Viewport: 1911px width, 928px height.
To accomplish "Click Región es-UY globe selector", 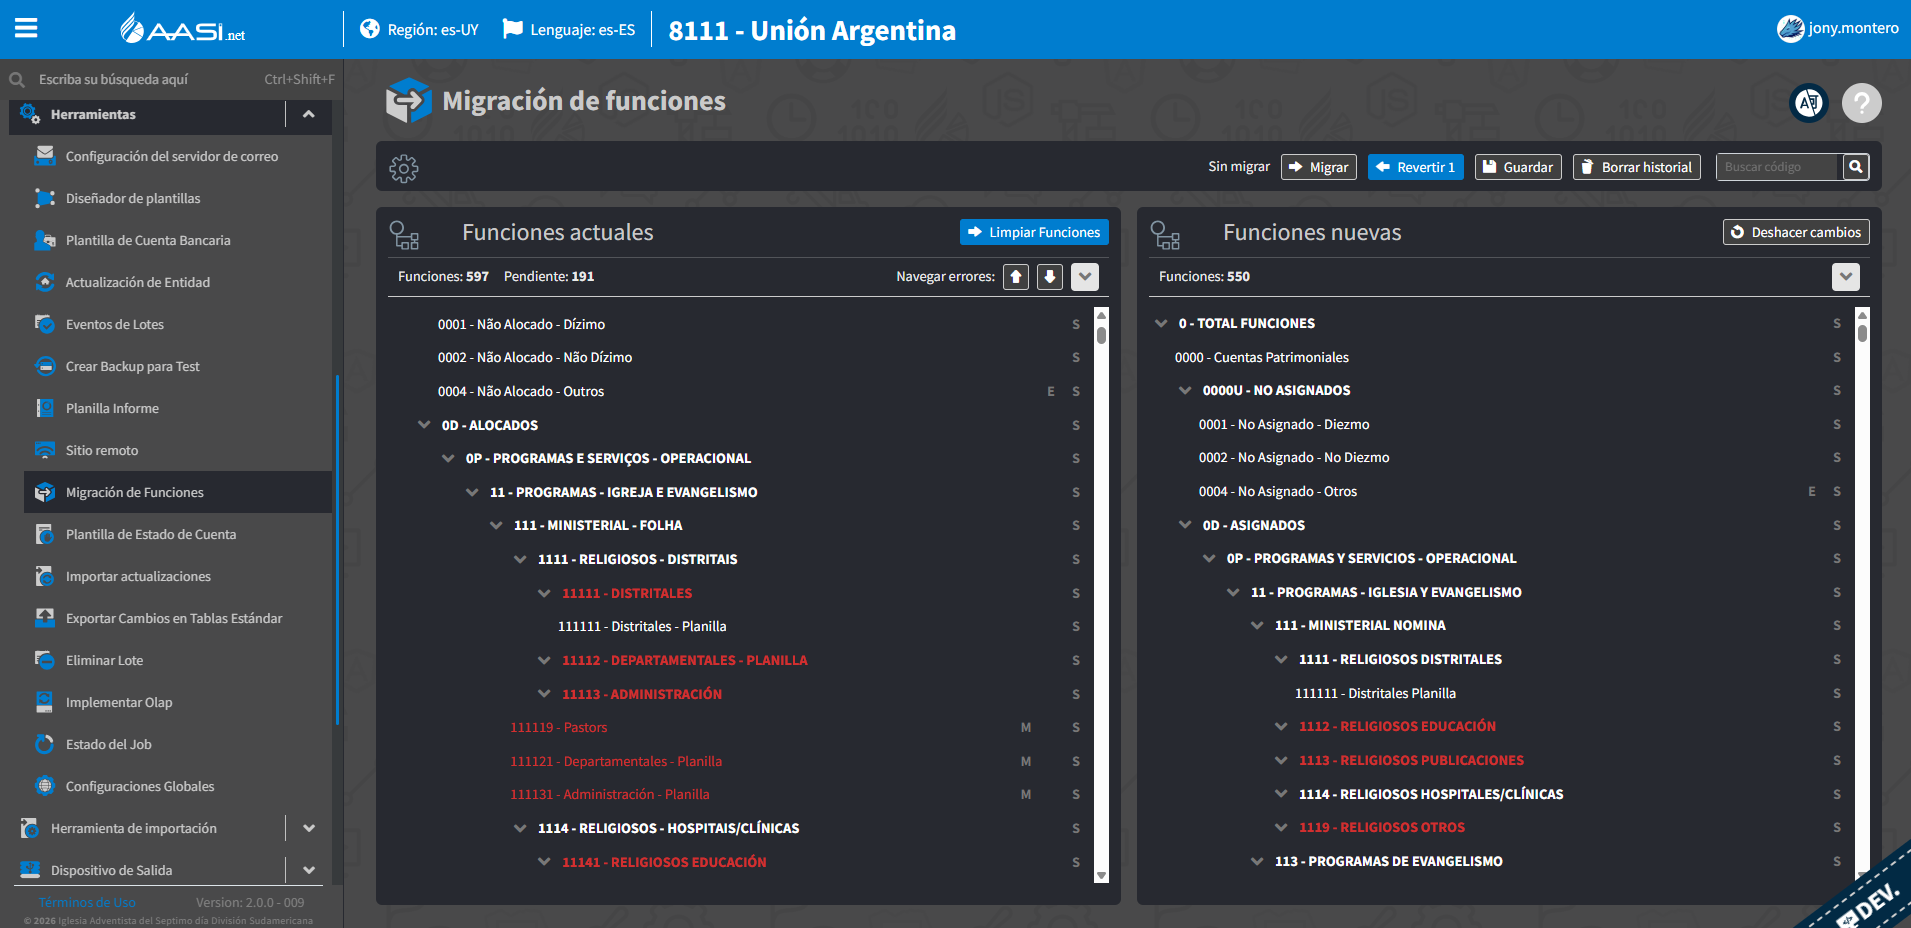I will click(x=419, y=29).
